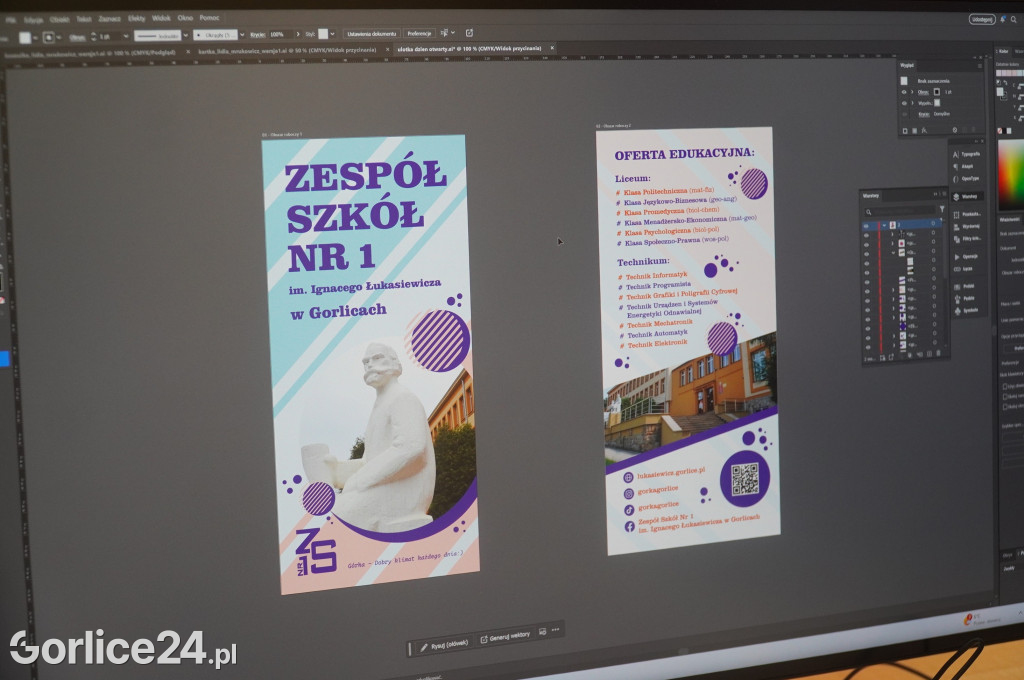Click Obrys stroke swatch in Wygląd panel
The height and width of the screenshot is (680, 1024).
point(936,92)
